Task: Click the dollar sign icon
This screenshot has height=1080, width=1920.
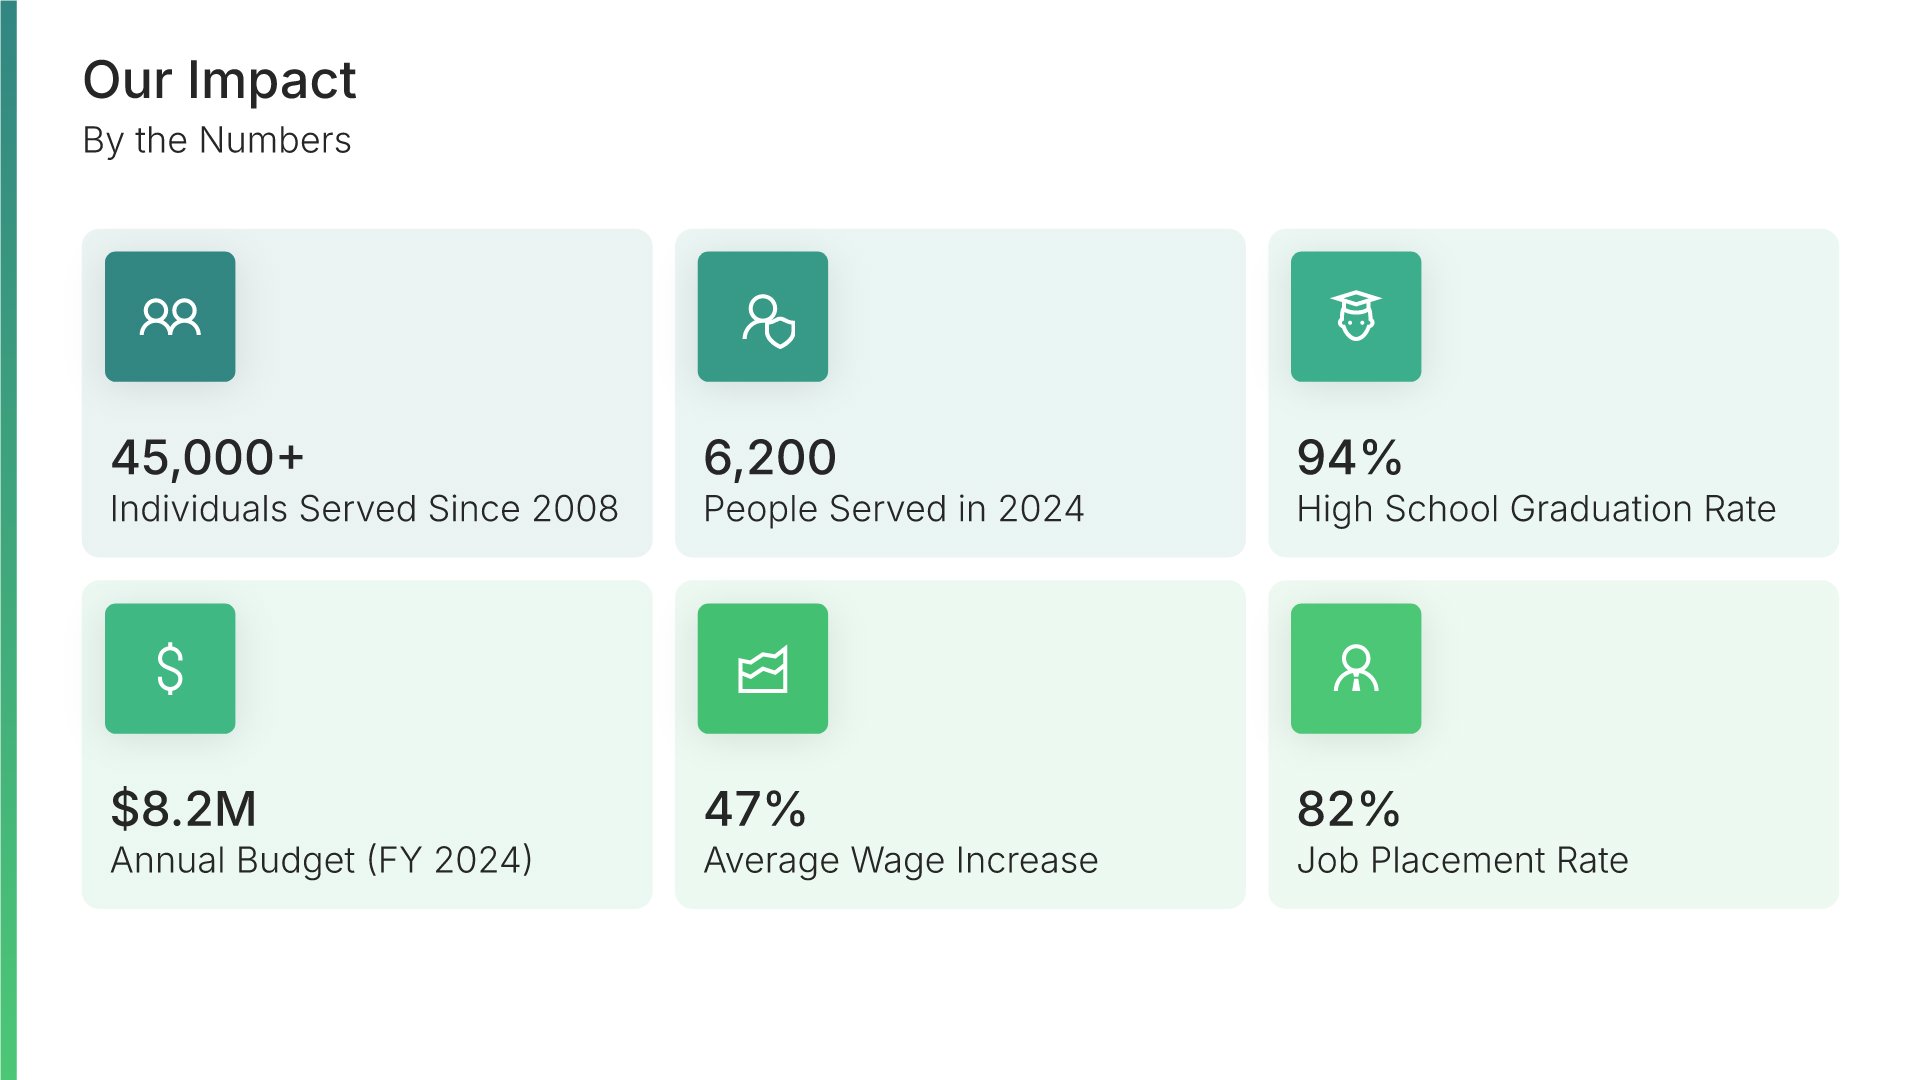Action: pos(170,668)
